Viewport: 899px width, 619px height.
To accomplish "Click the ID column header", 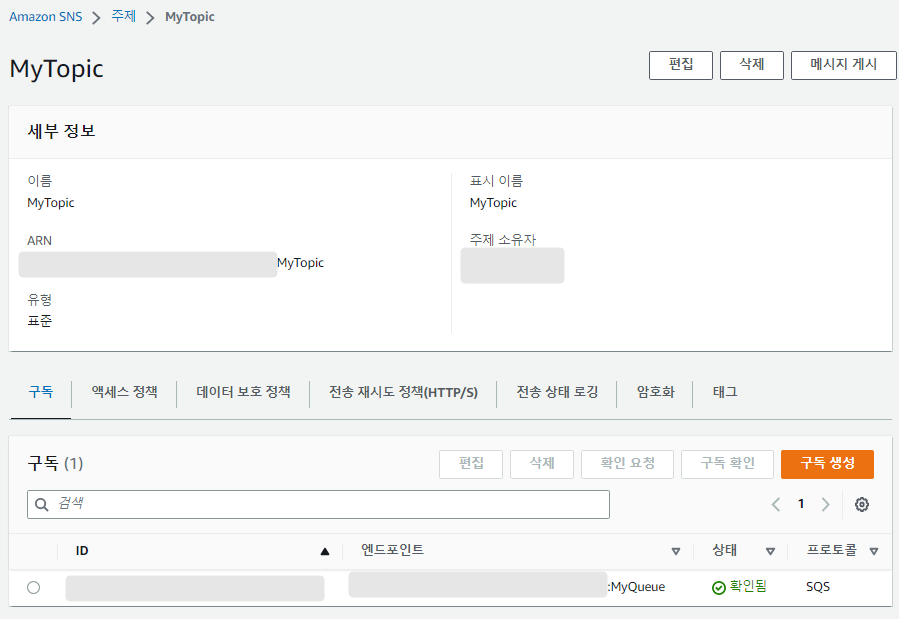I will pos(82,551).
